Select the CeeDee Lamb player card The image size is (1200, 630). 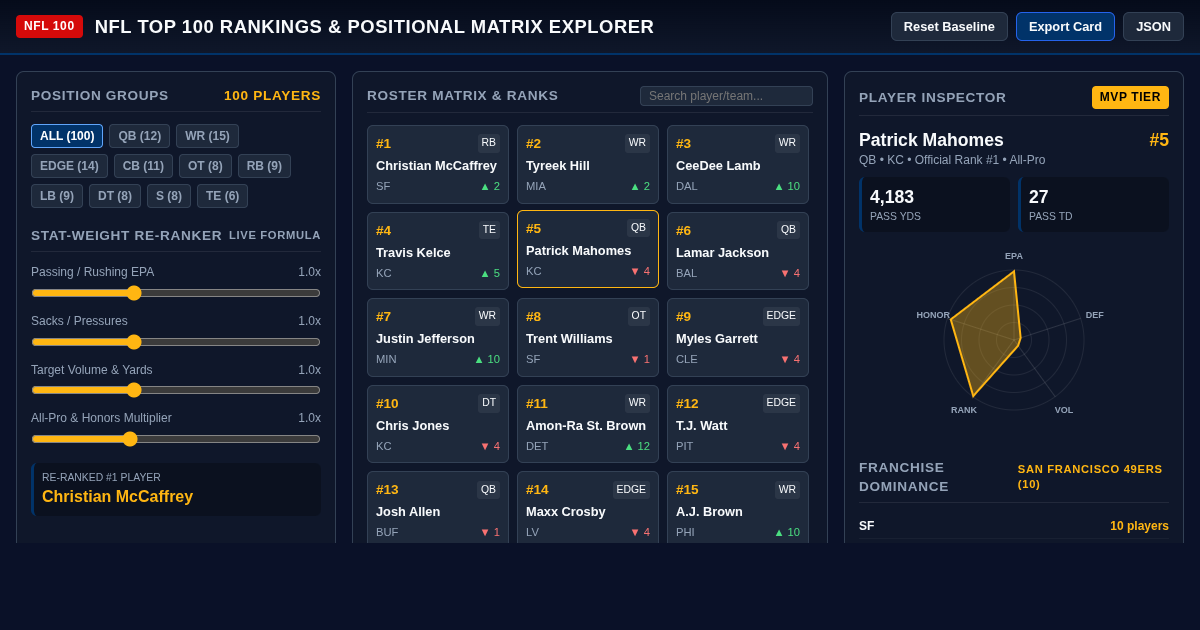[x=738, y=164]
